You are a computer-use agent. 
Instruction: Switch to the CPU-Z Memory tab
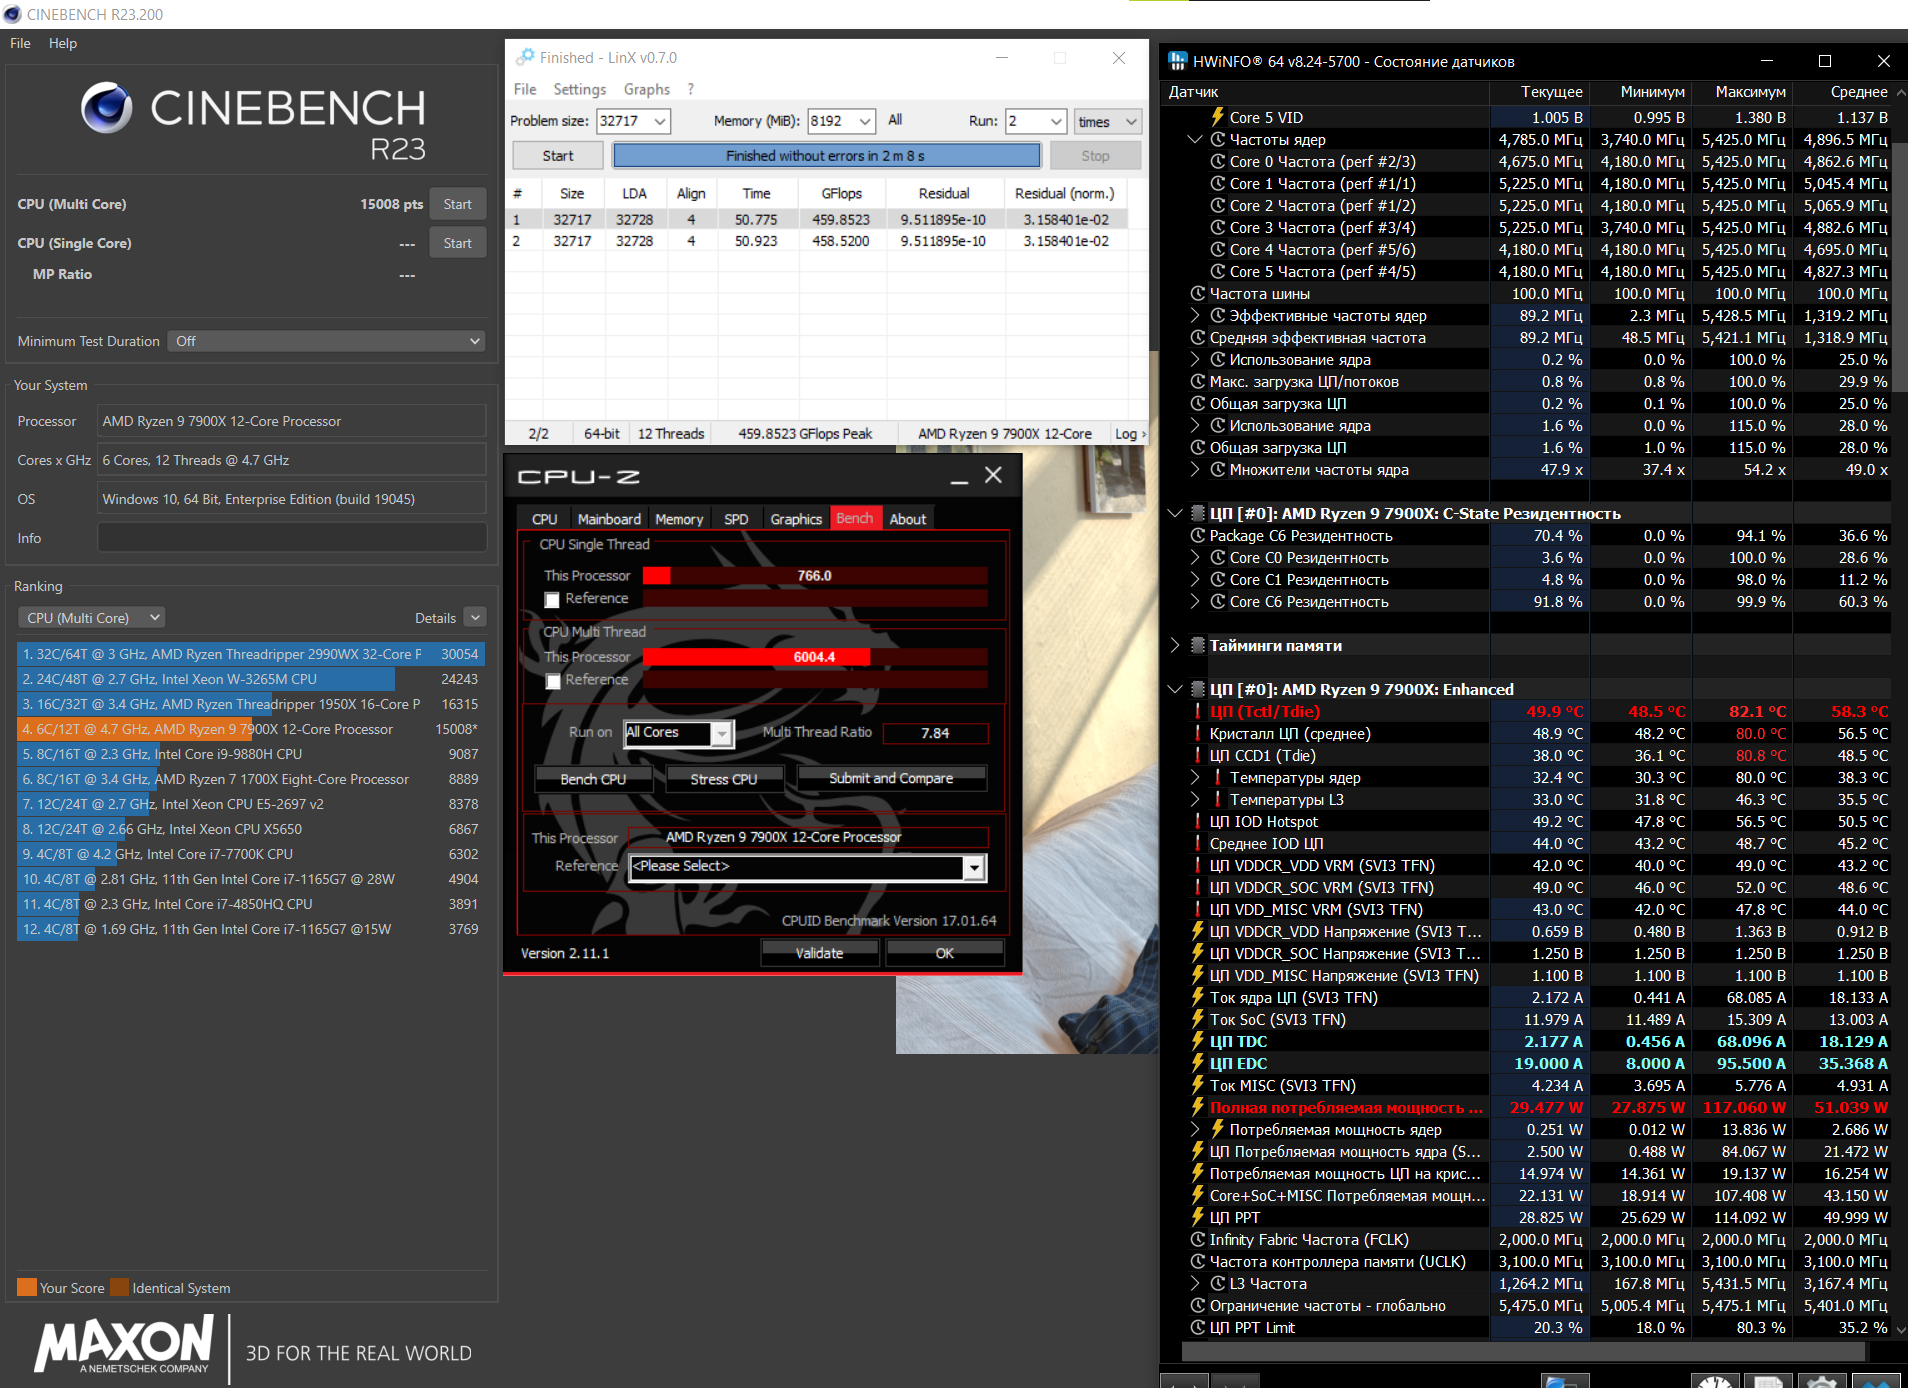[x=679, y=519]
